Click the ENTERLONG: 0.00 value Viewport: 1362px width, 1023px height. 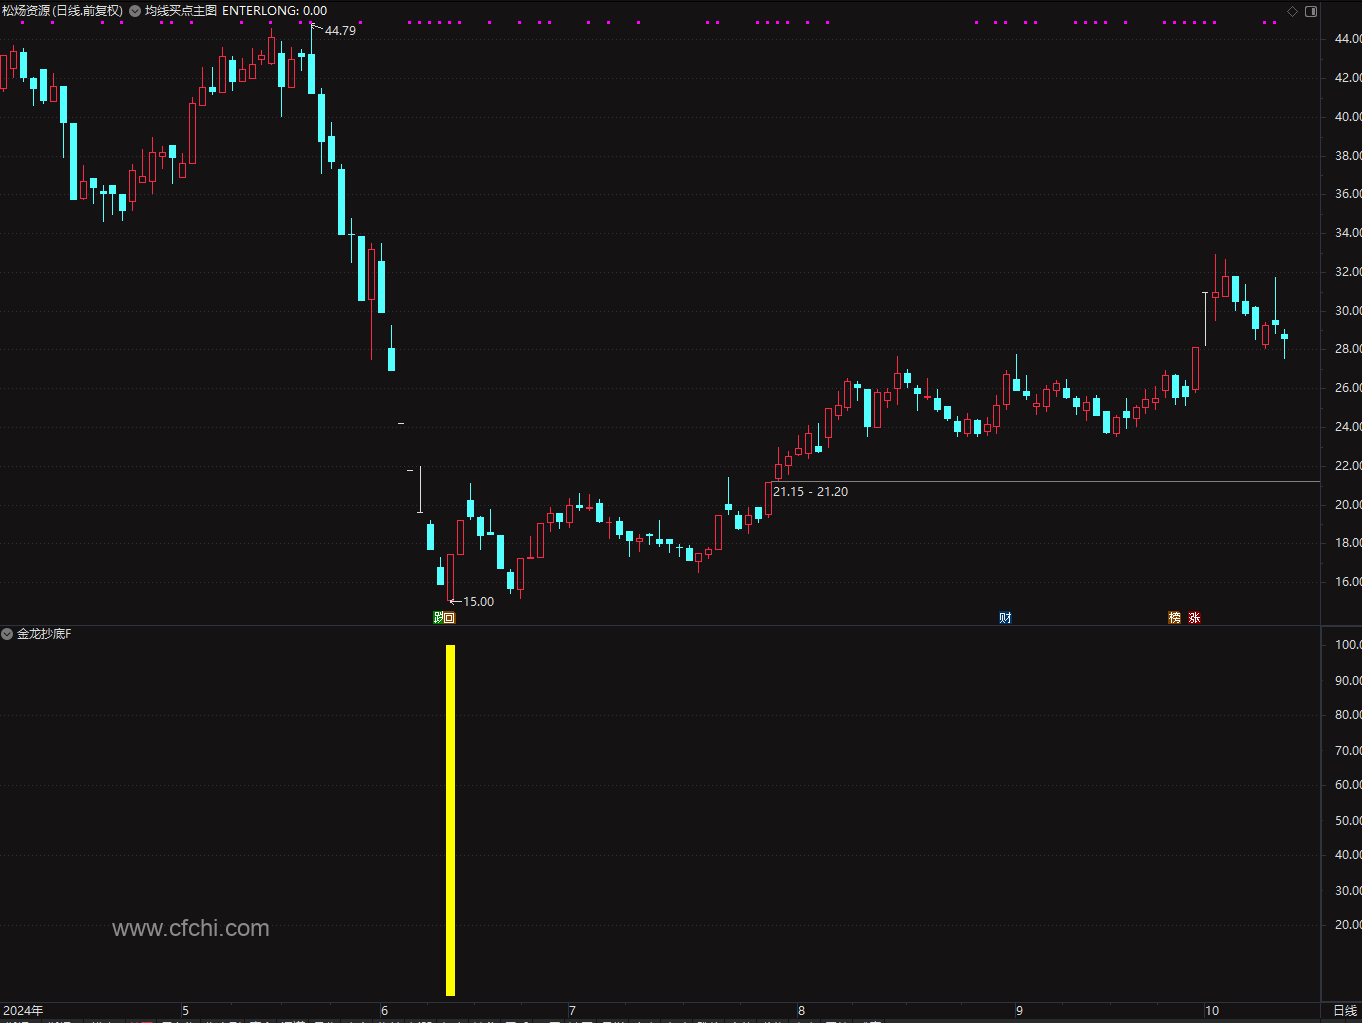(274, 11)
